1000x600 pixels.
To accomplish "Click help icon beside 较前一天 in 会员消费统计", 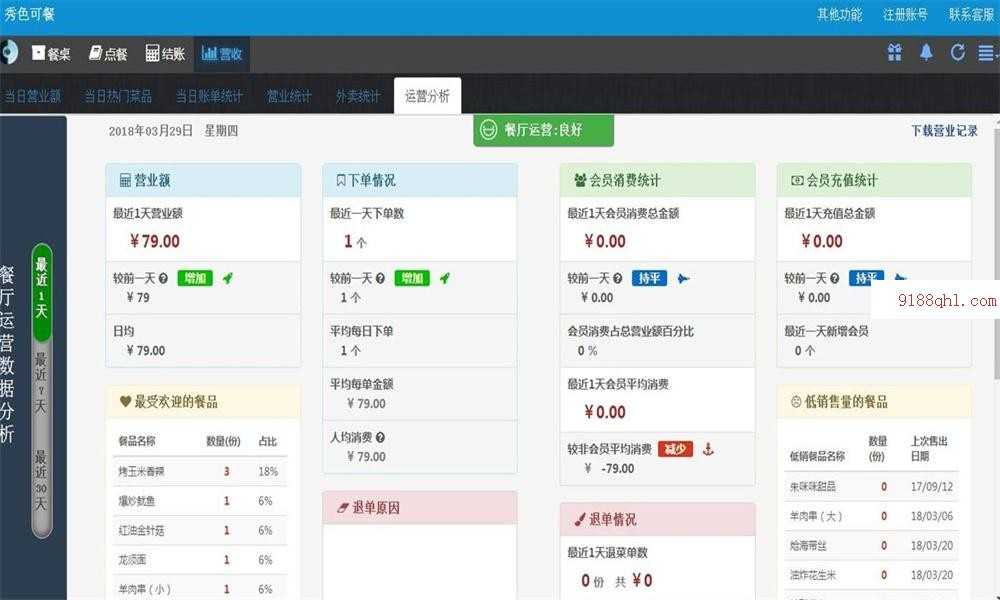I will pos(617,278).
